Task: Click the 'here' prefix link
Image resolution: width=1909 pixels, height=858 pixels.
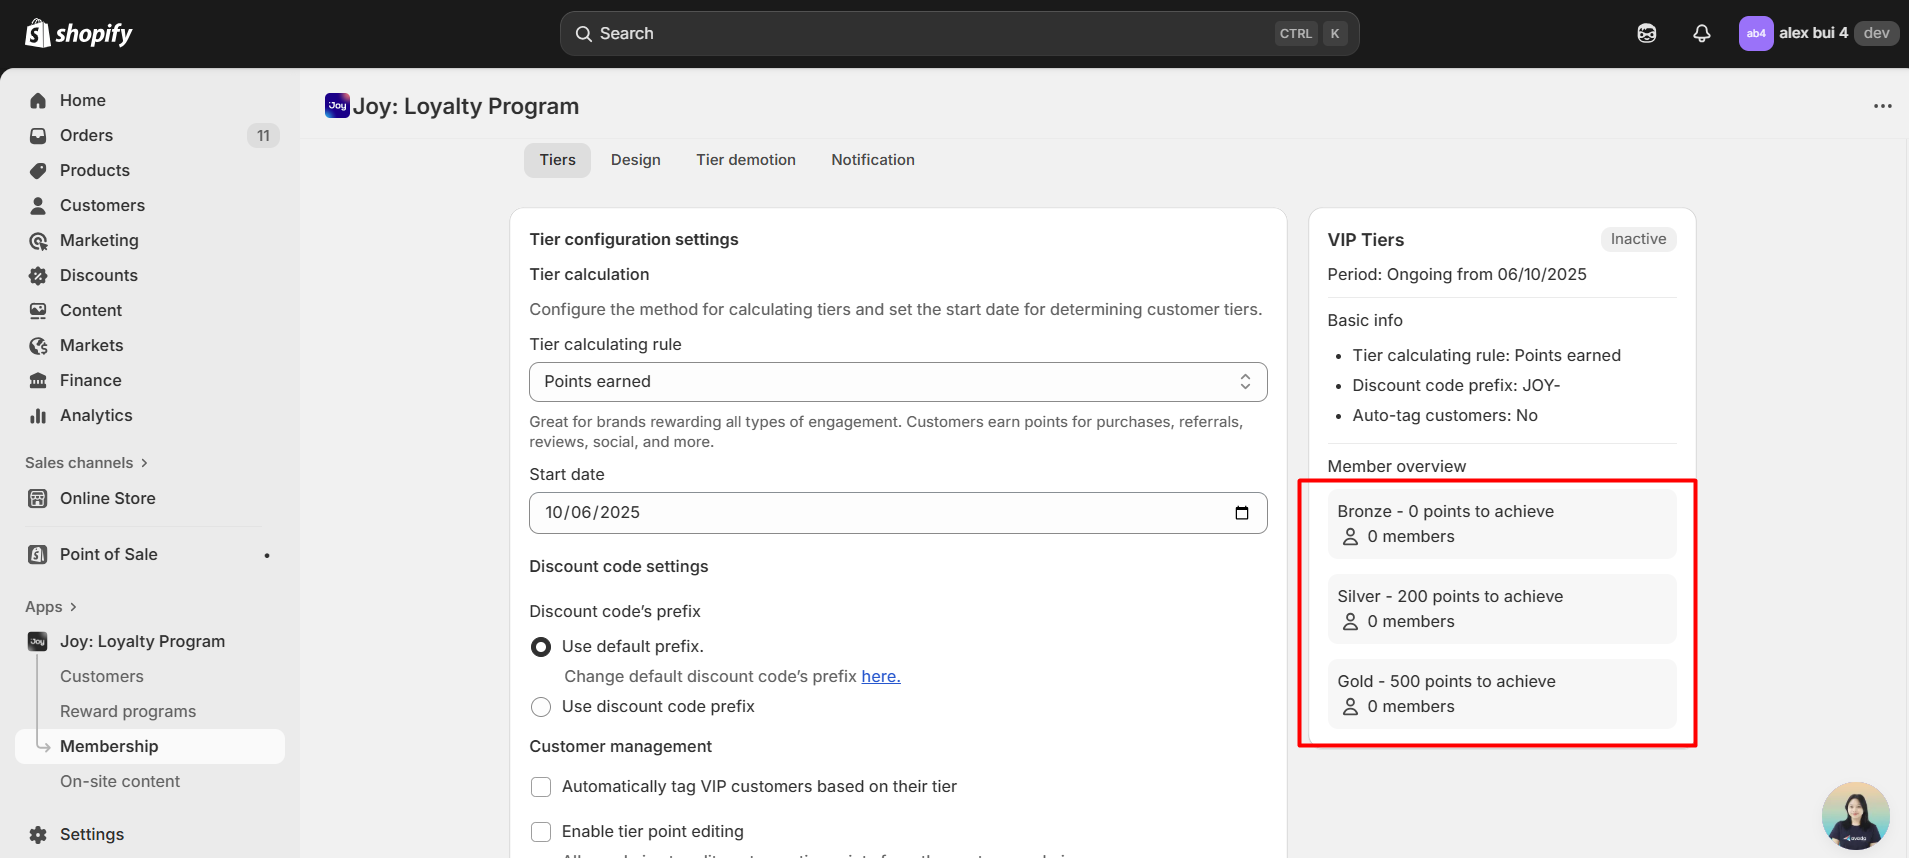Action: tap(880, 677)
